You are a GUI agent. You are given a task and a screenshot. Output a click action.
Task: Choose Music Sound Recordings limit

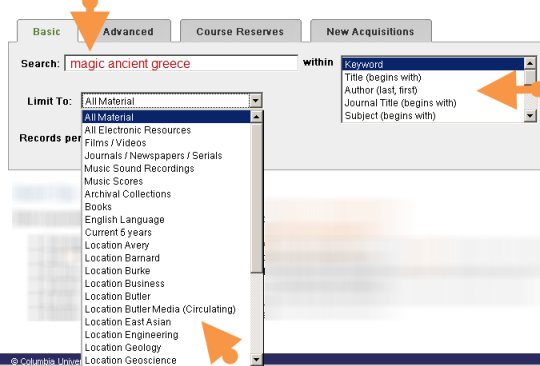tap(167, 168)
